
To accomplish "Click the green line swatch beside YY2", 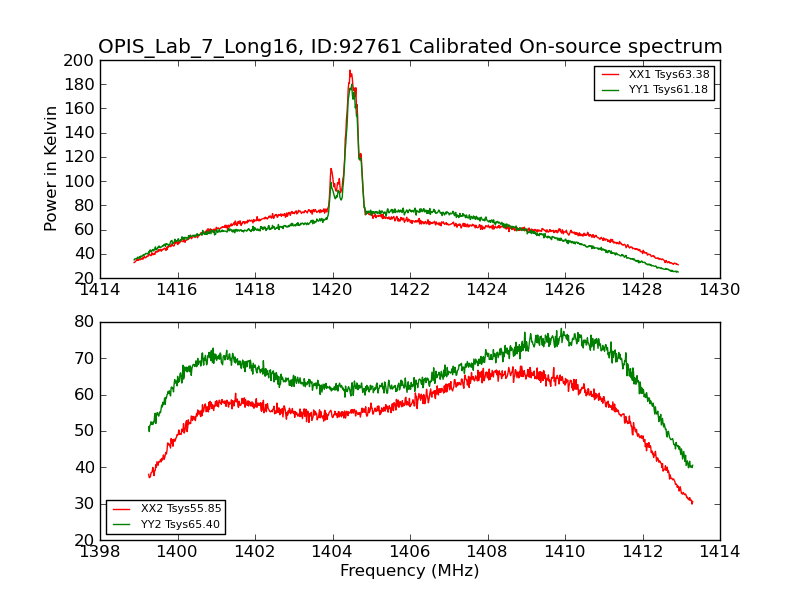I will pyautogui.click(x=123, y=524).
